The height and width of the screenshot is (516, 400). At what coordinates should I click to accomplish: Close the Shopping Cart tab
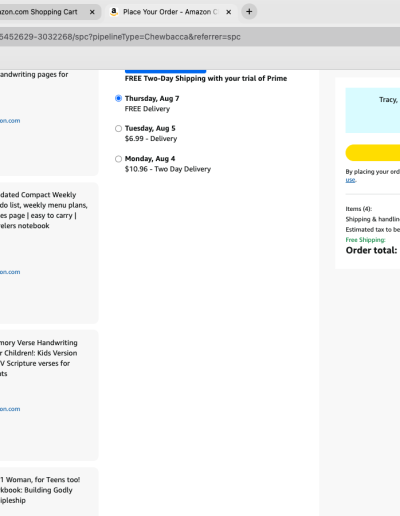click(92, 12)
